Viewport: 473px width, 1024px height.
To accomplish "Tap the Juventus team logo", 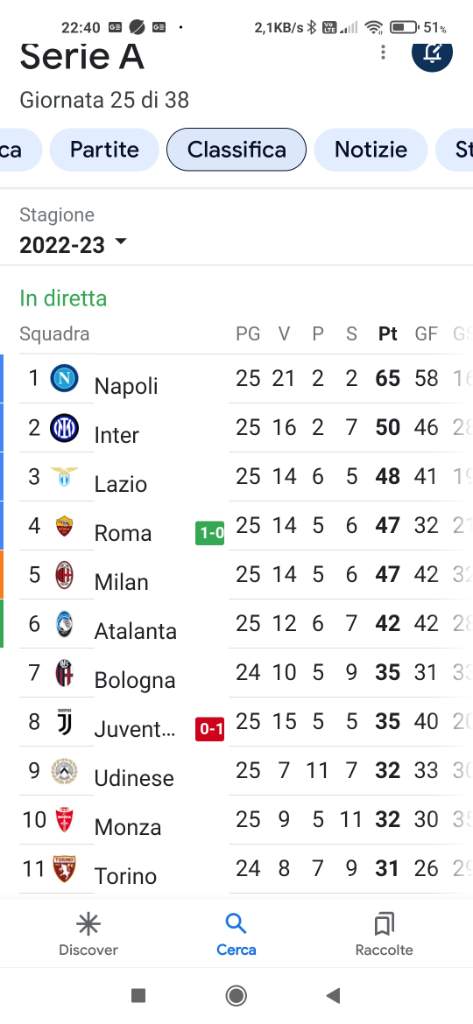I will pos(65,722).
